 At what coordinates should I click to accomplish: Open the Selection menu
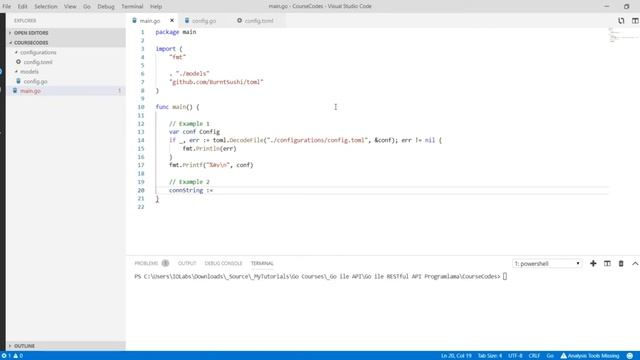coord(46,7)
